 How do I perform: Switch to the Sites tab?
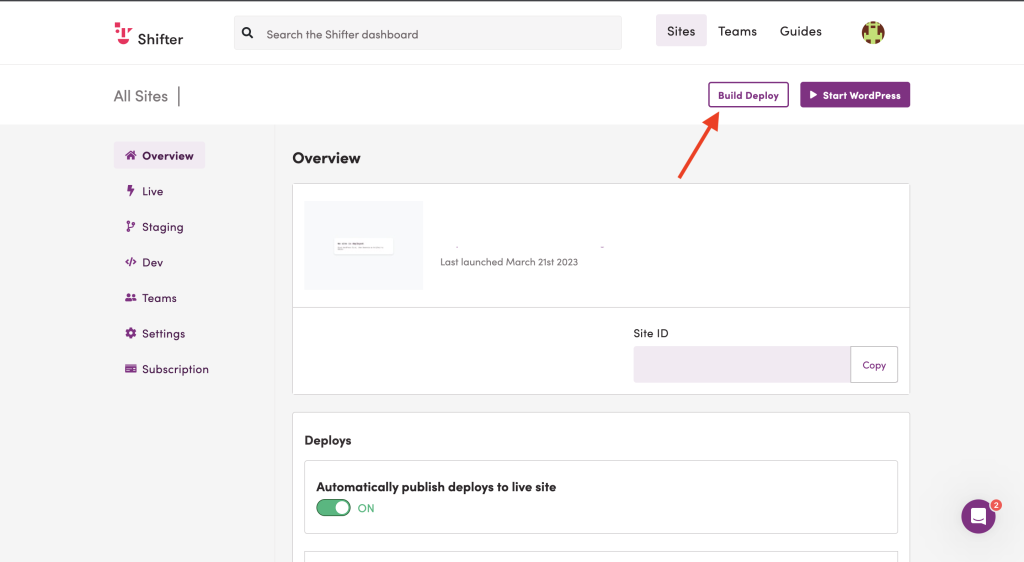coord(681,31)
